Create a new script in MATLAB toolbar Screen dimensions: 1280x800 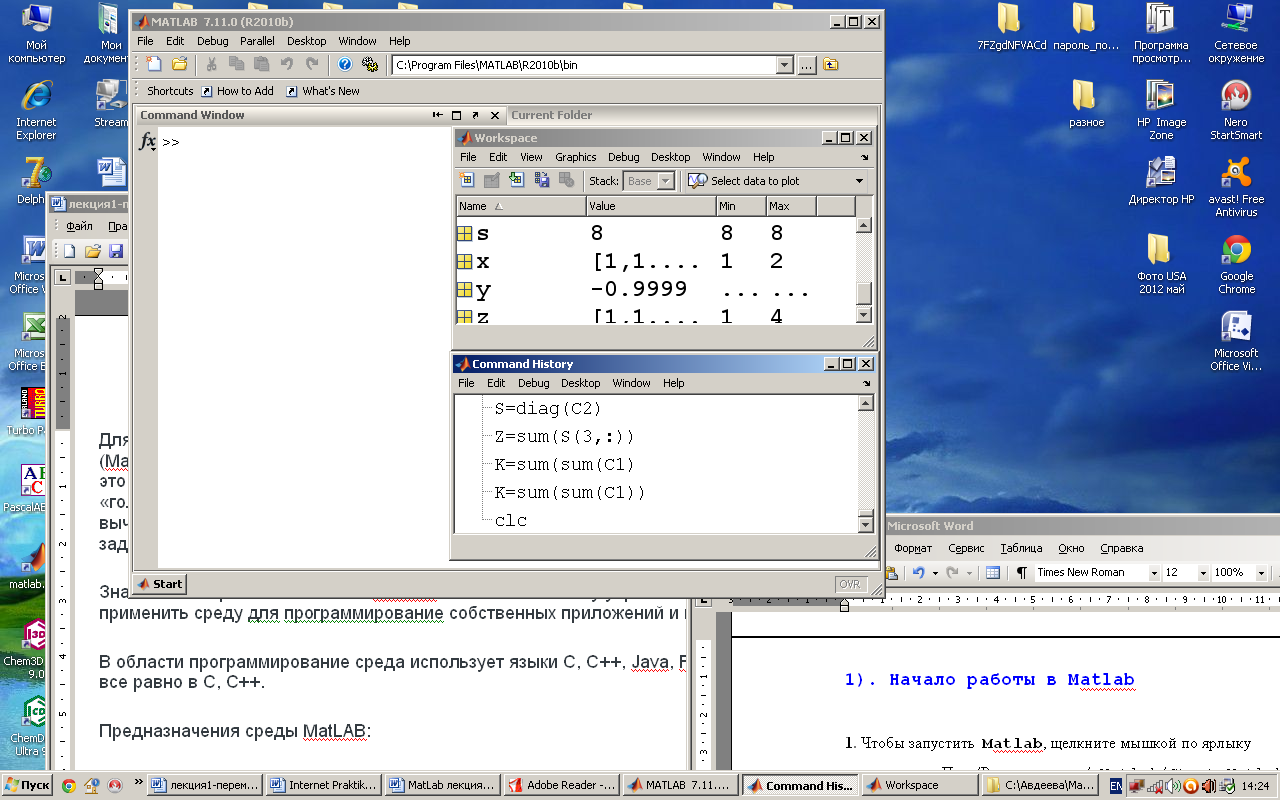(154, 64)
